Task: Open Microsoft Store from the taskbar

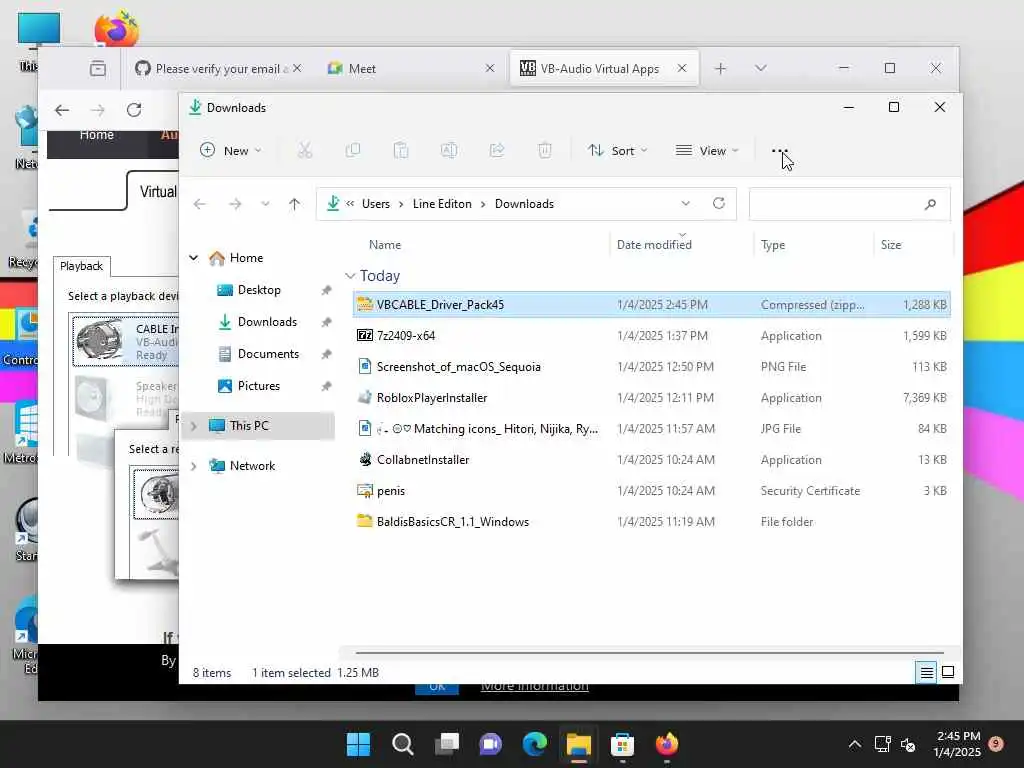Action: pos(622,744)
